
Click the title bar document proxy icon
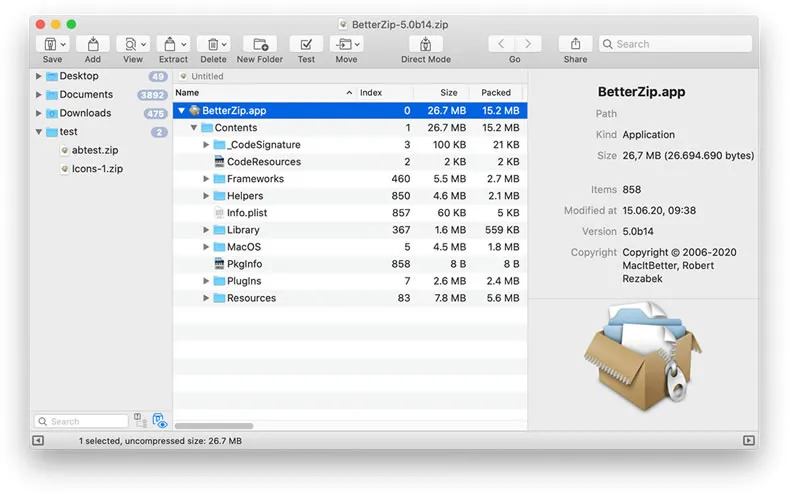tap(343, 25)
